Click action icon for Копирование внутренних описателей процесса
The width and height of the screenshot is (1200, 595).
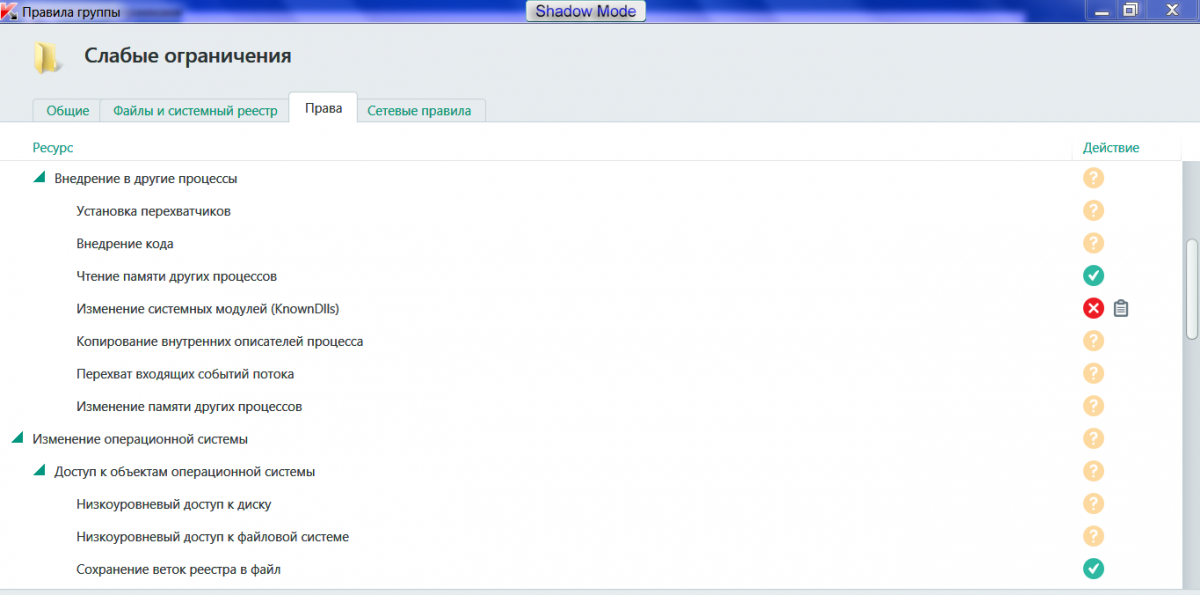(1093, 341)
